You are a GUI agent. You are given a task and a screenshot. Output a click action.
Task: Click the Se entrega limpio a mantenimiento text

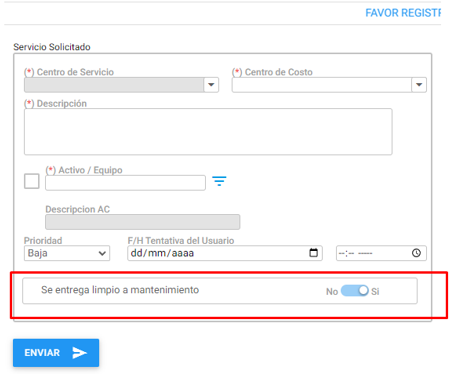pyautogui.click(x=120, y=290)
